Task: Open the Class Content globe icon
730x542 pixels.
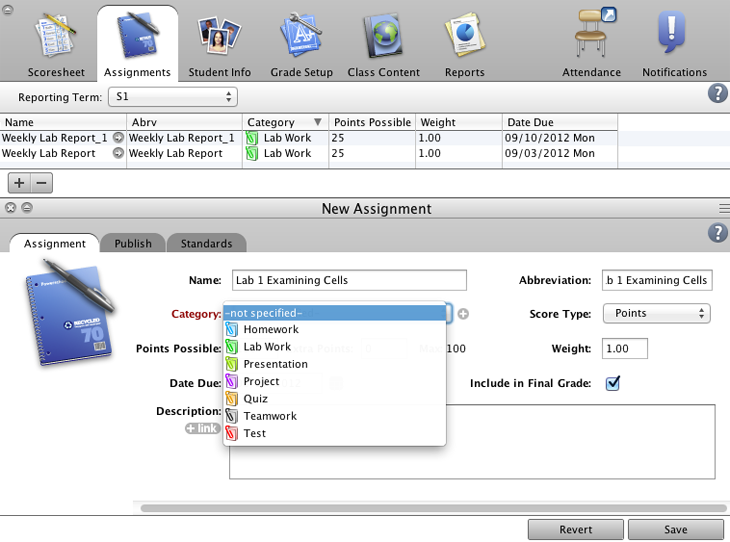Action: click(382, 42)
